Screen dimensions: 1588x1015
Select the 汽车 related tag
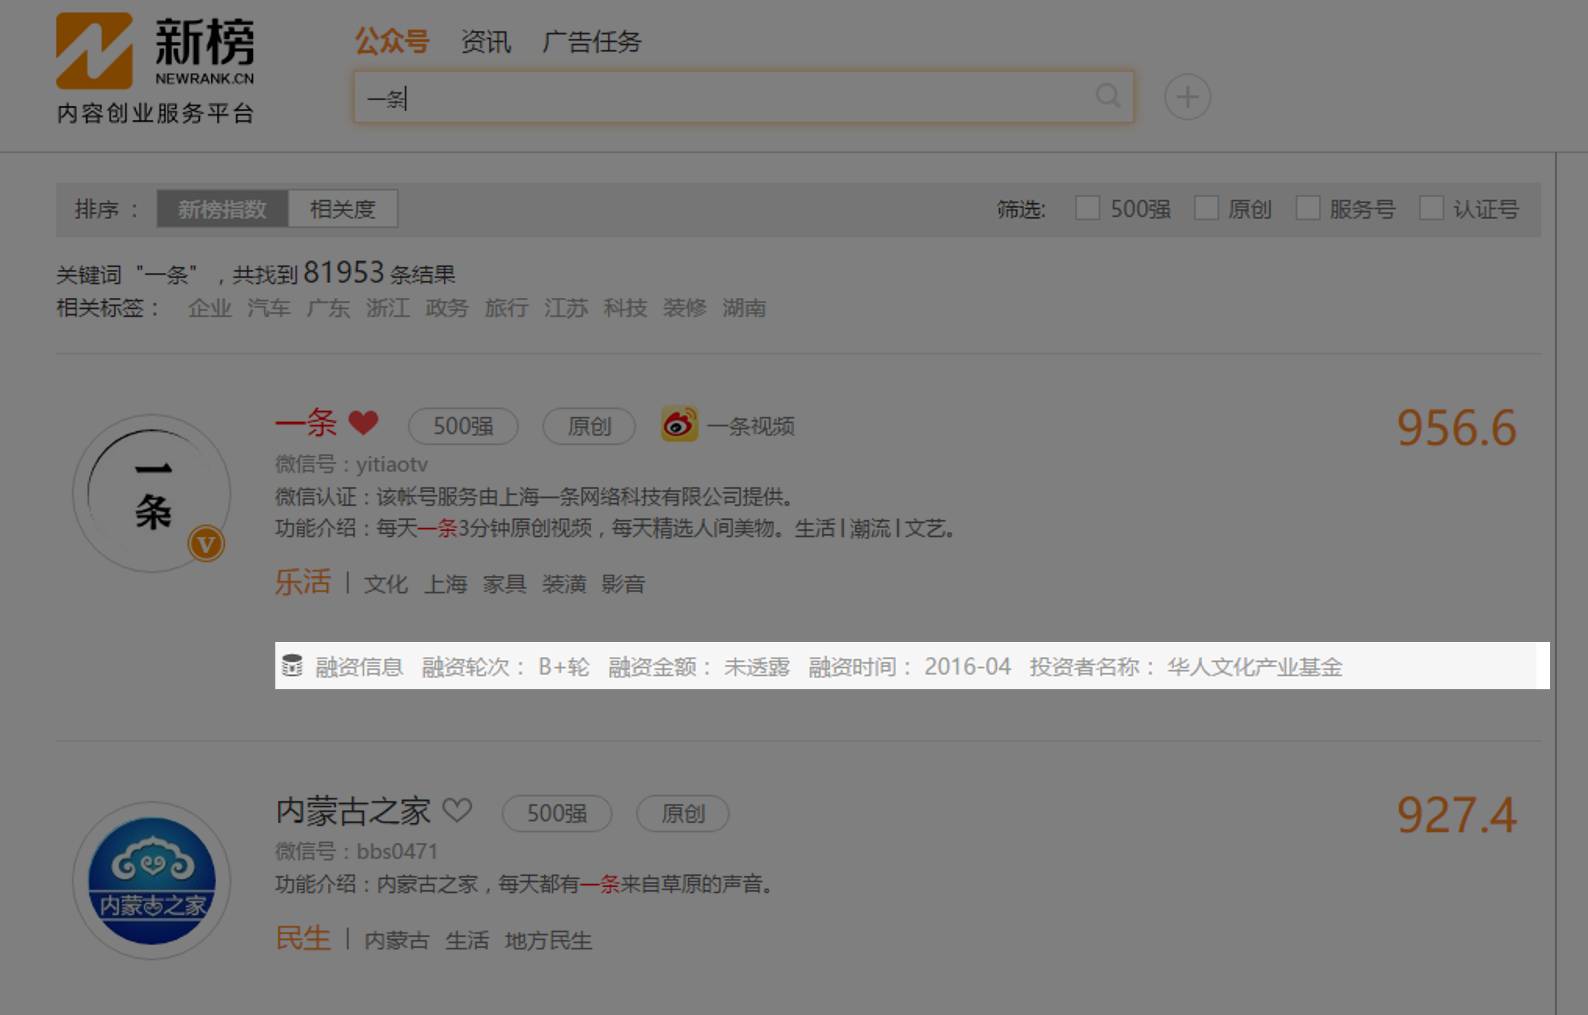268,308
